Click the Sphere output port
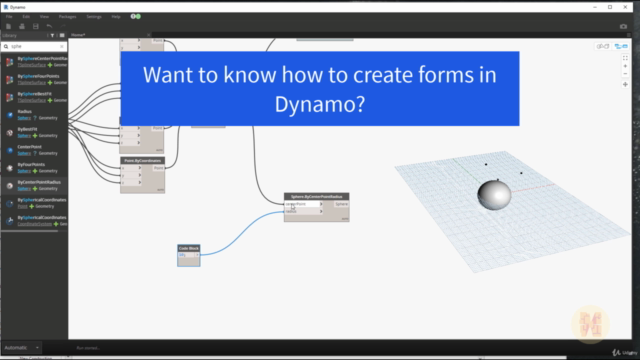The width and height of the screenshot is (640, 360). click(341, 204)
